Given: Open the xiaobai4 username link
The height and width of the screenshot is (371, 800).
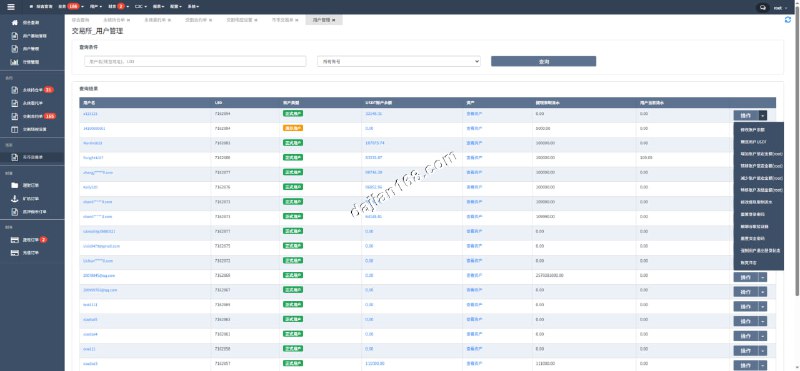Looking at the screenshot, I should click(x=90, y=334).
